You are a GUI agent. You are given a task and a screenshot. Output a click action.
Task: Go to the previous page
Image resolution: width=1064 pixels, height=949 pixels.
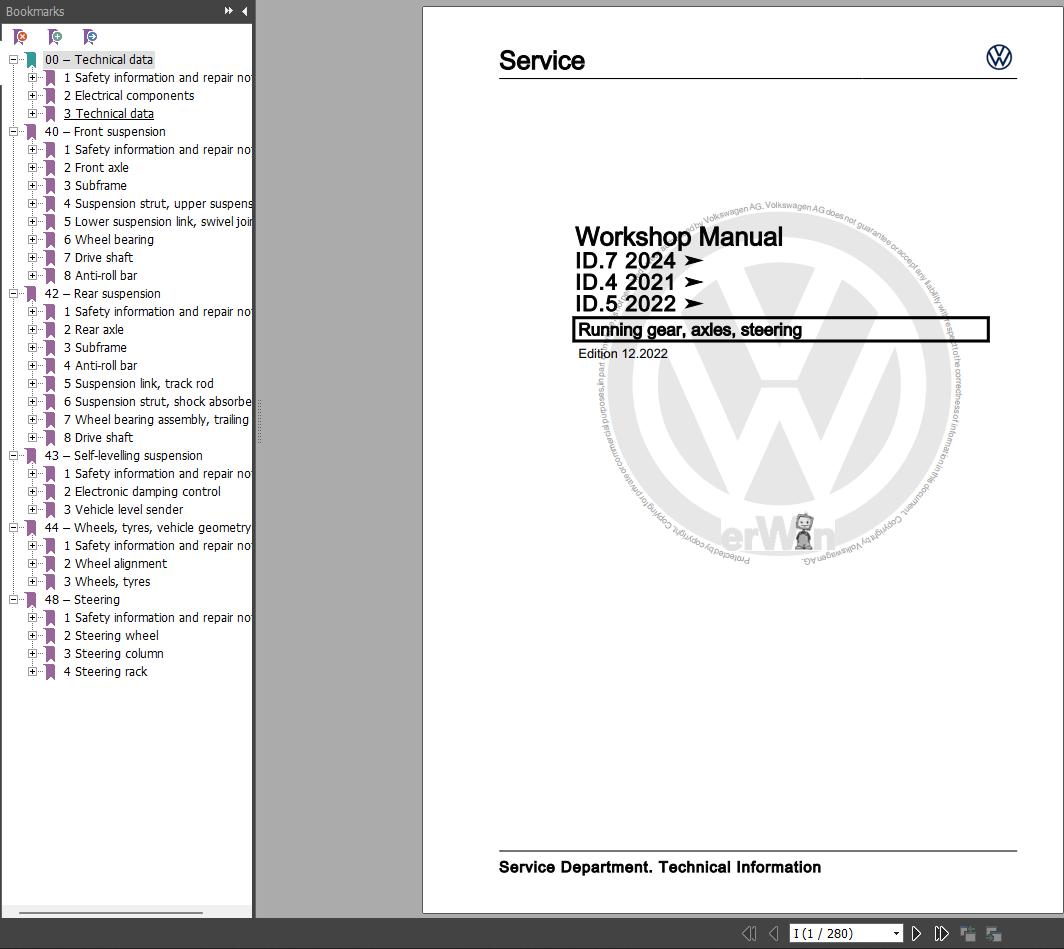[x=774, y=933]
